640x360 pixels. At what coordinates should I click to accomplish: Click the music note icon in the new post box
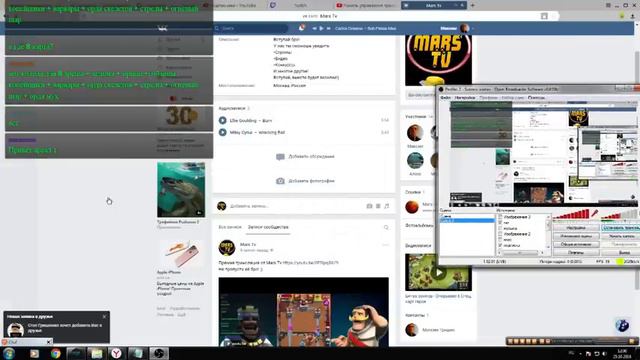(387, 206)
